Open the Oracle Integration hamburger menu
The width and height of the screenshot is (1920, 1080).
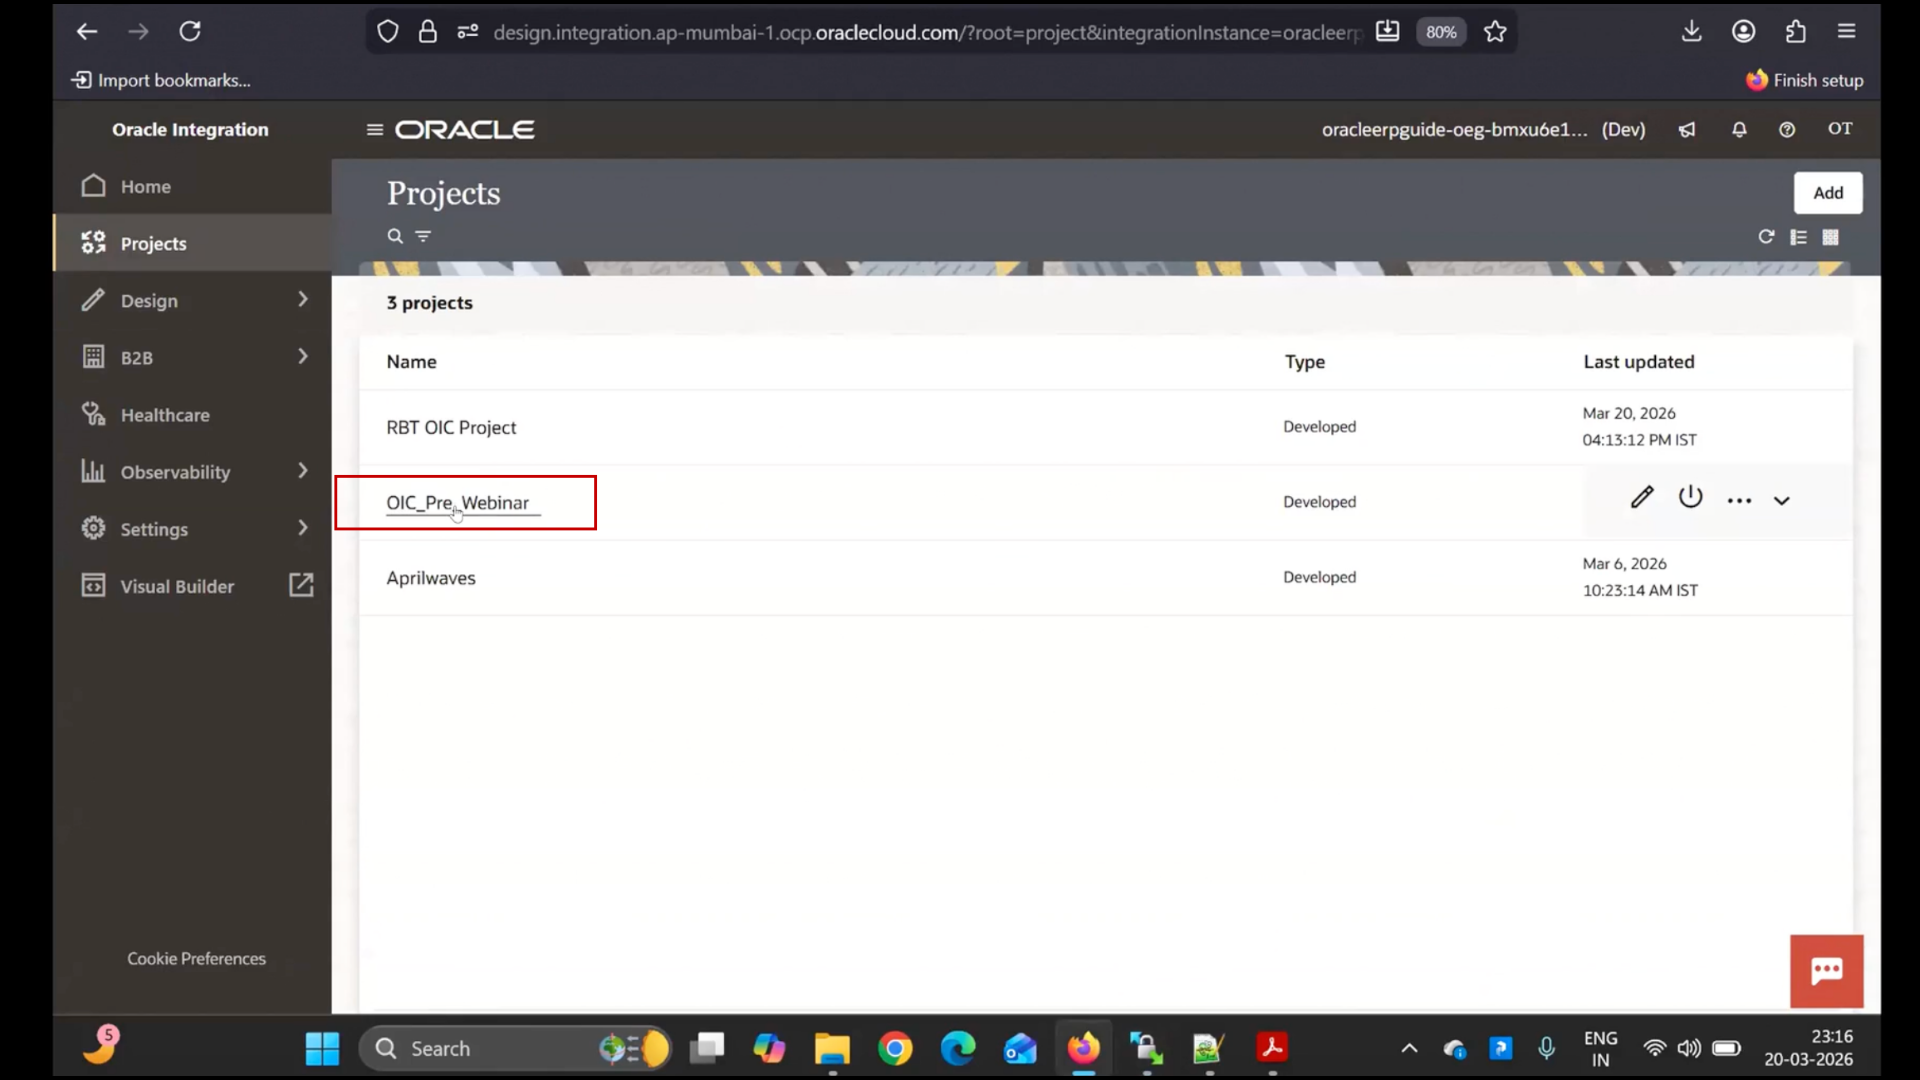374,129
